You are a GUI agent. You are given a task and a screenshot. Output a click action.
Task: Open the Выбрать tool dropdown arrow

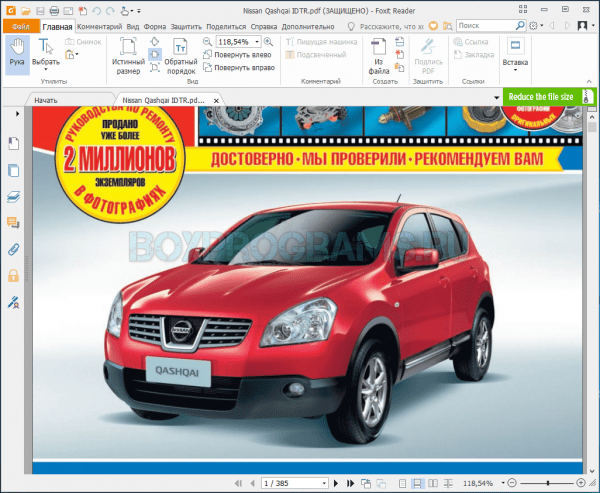coord(46,70)
